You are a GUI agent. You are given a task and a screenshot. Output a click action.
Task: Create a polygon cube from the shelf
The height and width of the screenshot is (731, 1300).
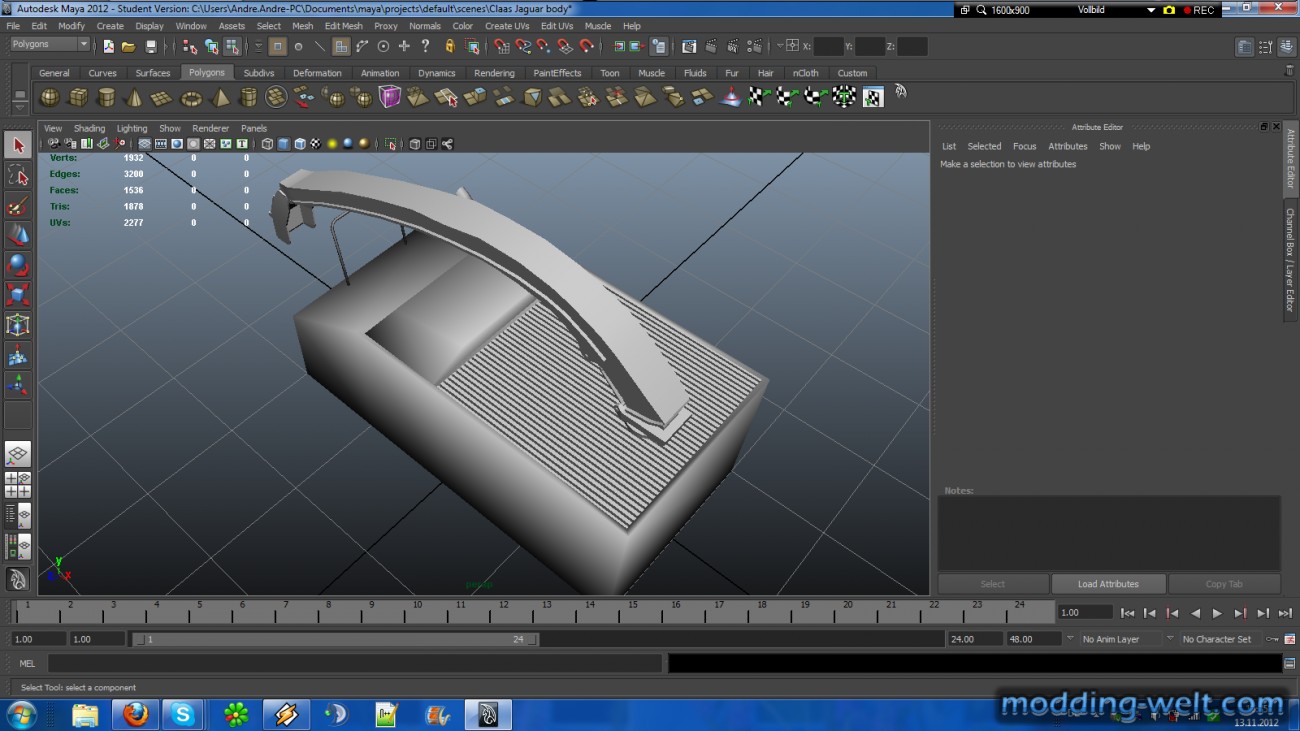[x=77, y=97]
